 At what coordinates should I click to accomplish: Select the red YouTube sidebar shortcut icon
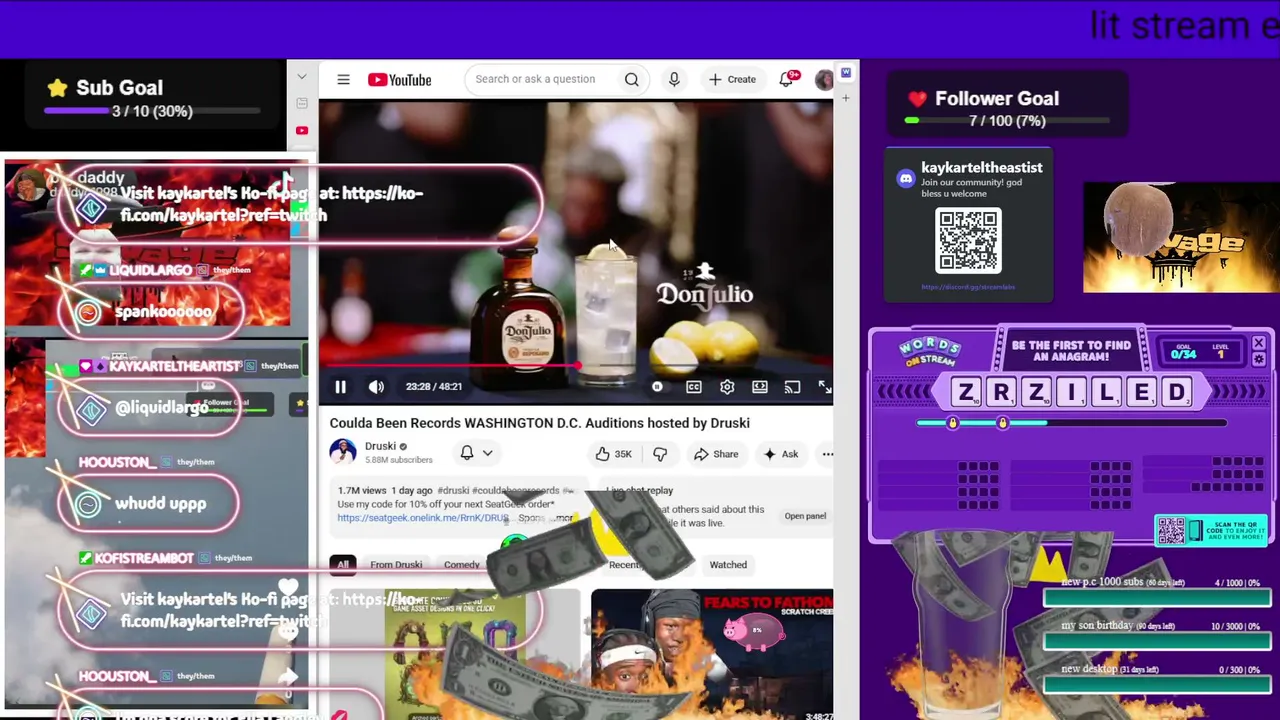click(x=302, y=130)
